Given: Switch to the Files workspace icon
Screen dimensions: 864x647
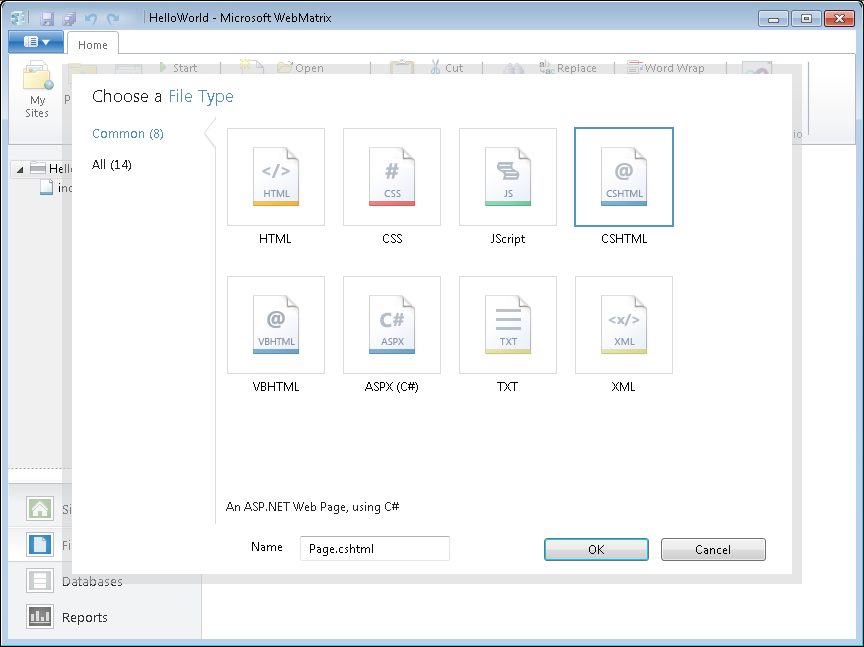Looking at the screenshot, I should pos(40,544).
